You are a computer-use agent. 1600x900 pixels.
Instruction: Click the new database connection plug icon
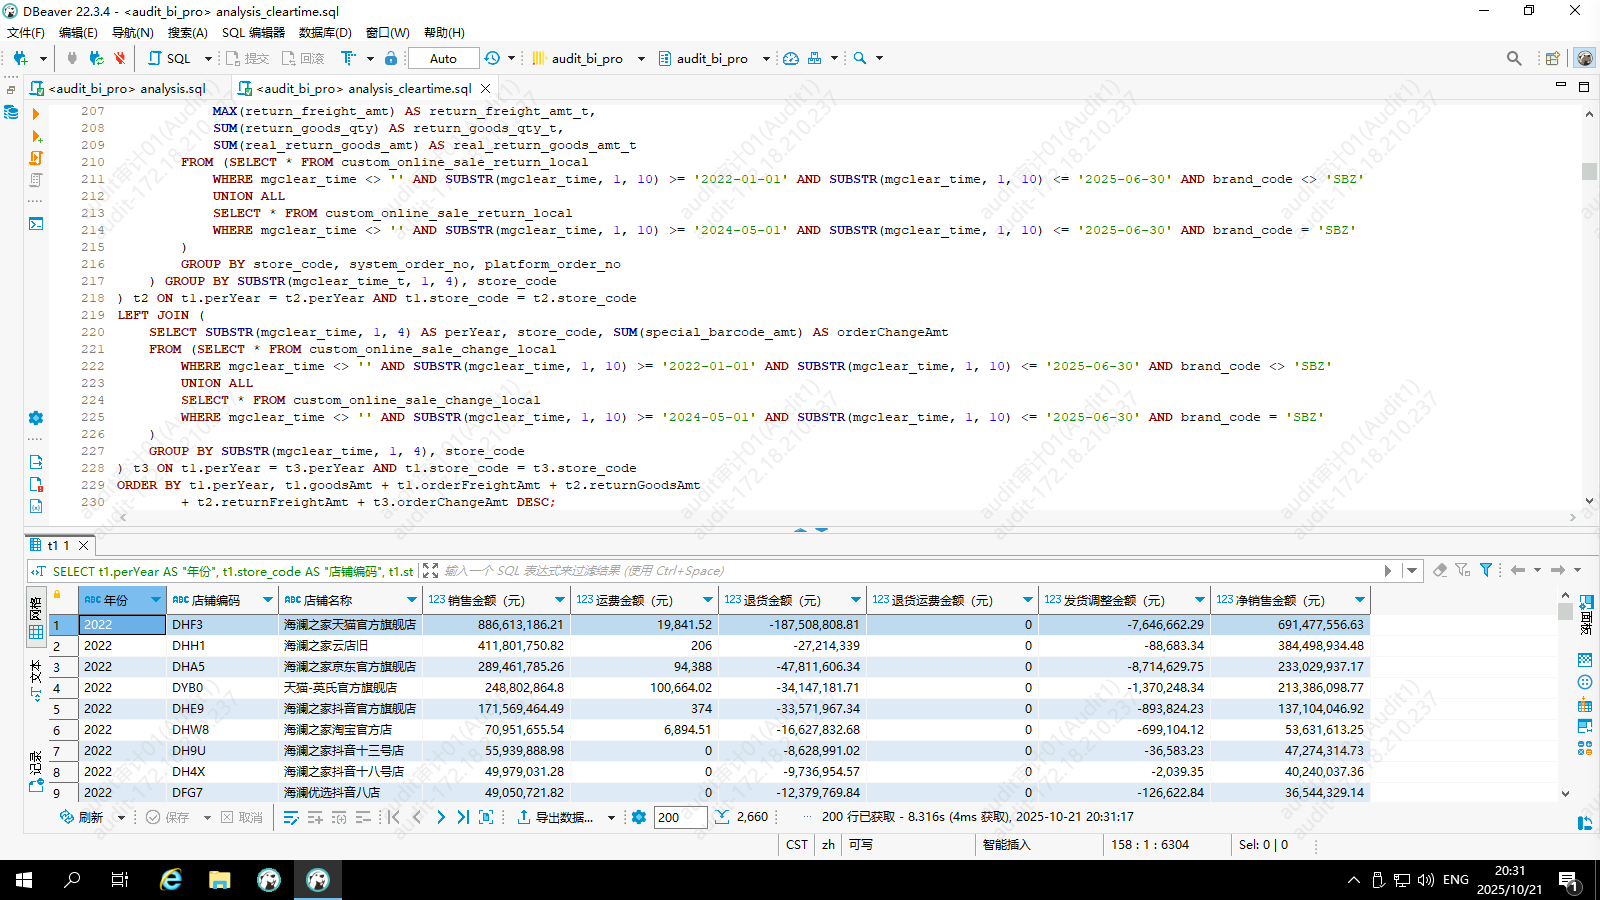[x=20, y=58]
